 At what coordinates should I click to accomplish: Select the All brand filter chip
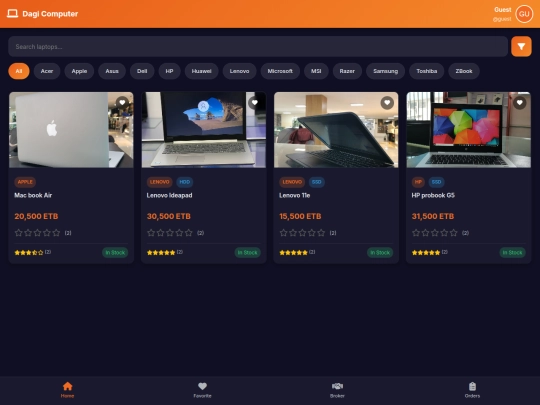(x=19, y=71)
